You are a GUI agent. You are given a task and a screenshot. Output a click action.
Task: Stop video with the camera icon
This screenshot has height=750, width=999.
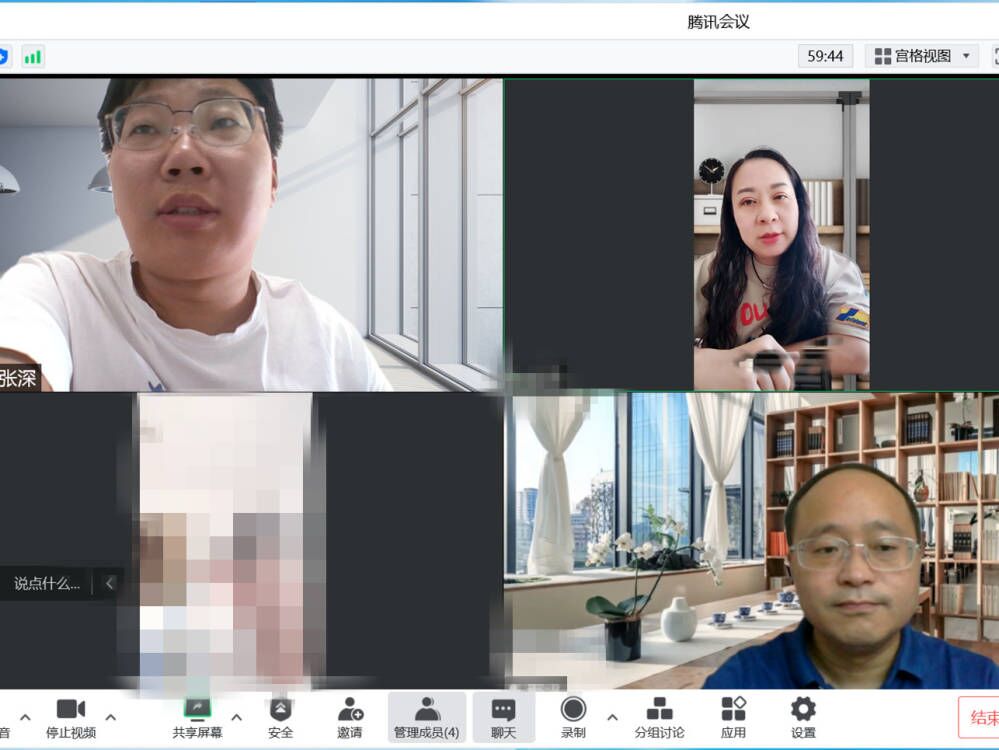coord(70,716)
